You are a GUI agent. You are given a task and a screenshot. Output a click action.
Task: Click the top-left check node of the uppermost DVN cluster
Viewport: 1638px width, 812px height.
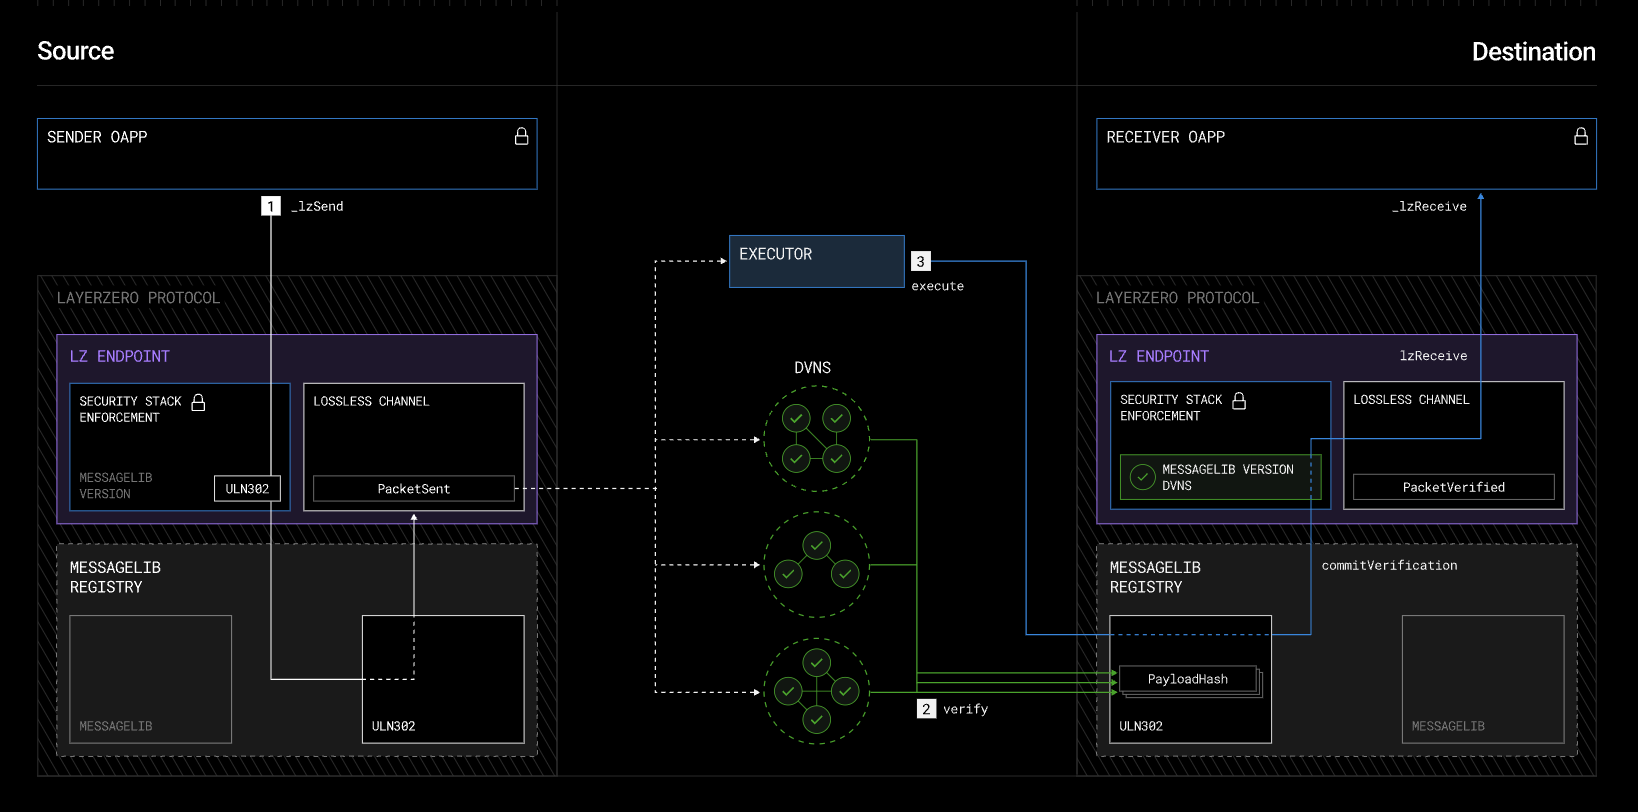pyautogui.click(x=796, y=418)
